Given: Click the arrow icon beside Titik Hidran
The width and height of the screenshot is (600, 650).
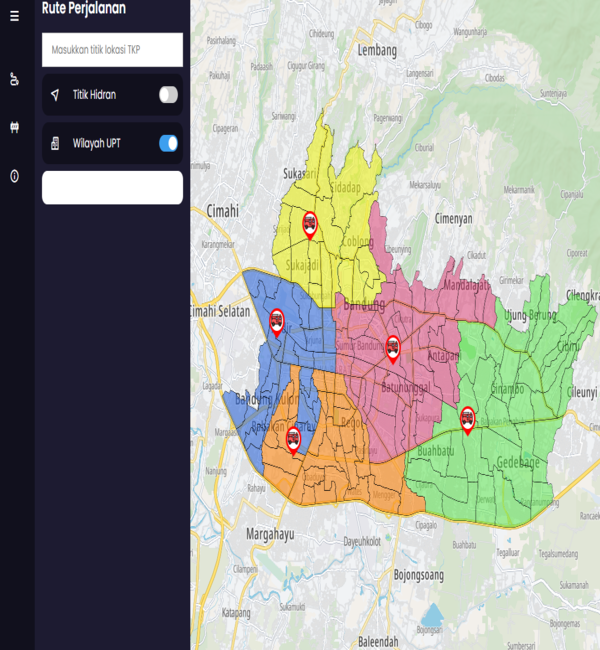Looking at the screenshot, I should [56, 95].
